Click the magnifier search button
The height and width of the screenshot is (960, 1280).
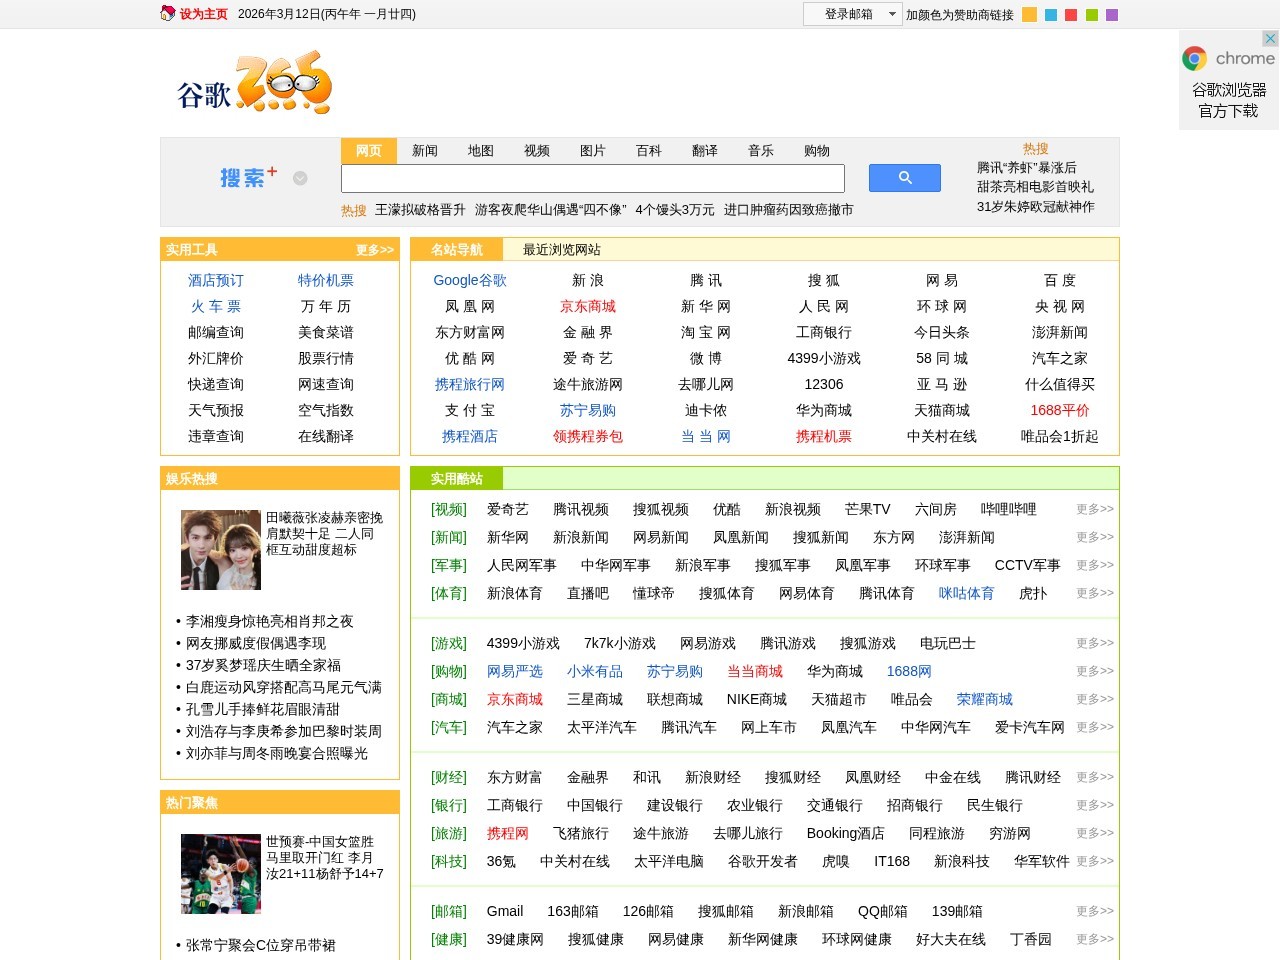click(905, 178)
